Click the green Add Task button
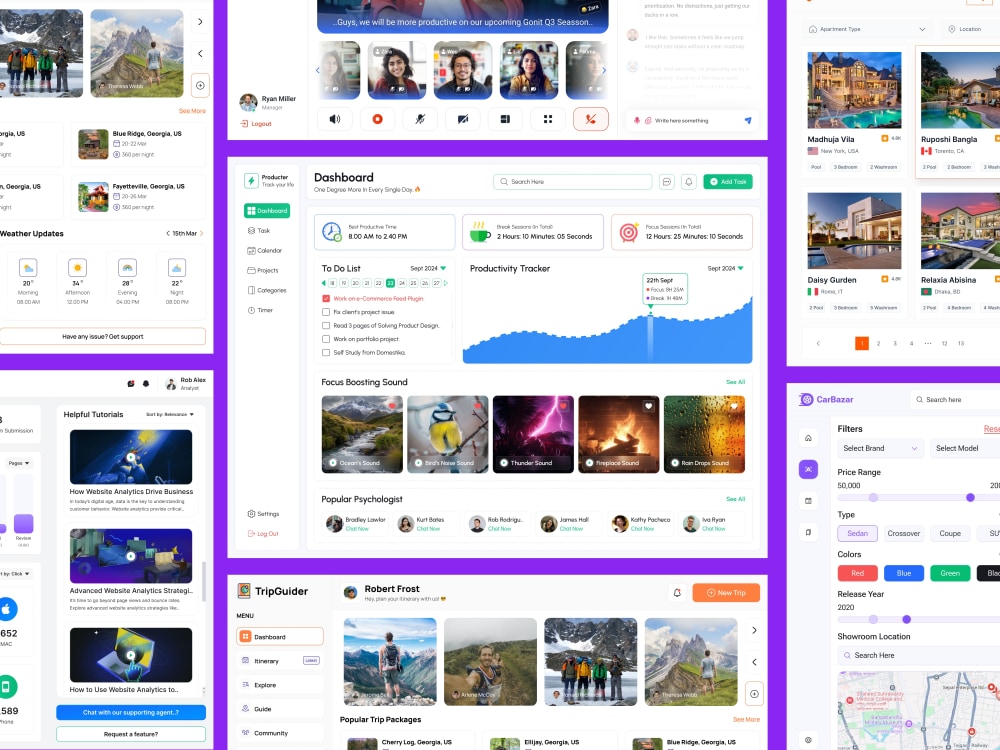The height and width of the screenshot is (750, 1000). pyautogui.click(x=728, y=182)
